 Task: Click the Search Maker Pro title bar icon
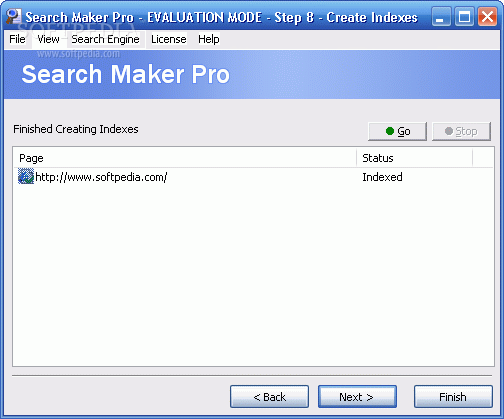14,17
